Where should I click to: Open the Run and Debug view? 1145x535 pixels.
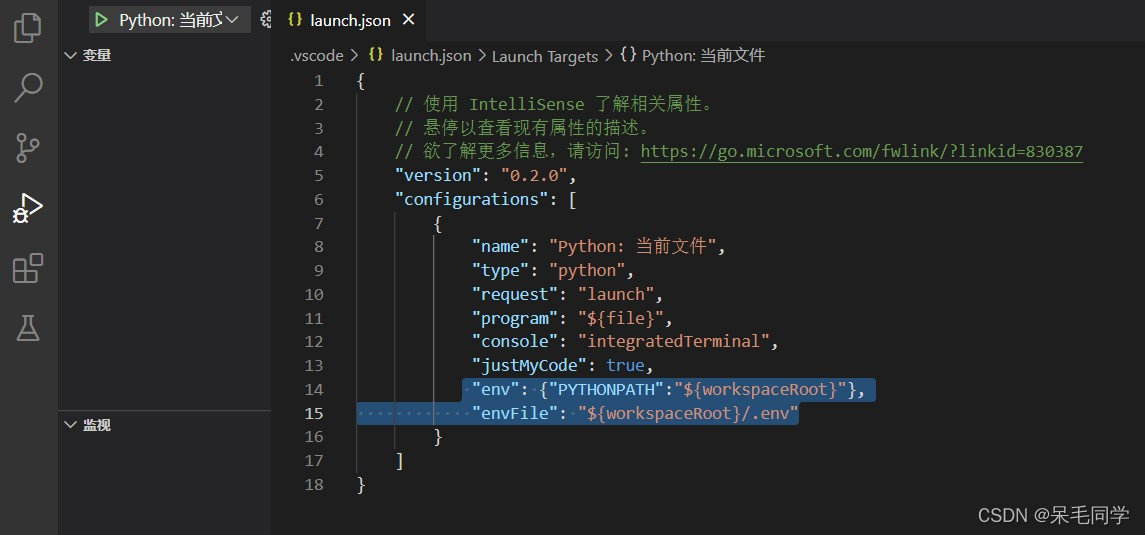[28, 209]
